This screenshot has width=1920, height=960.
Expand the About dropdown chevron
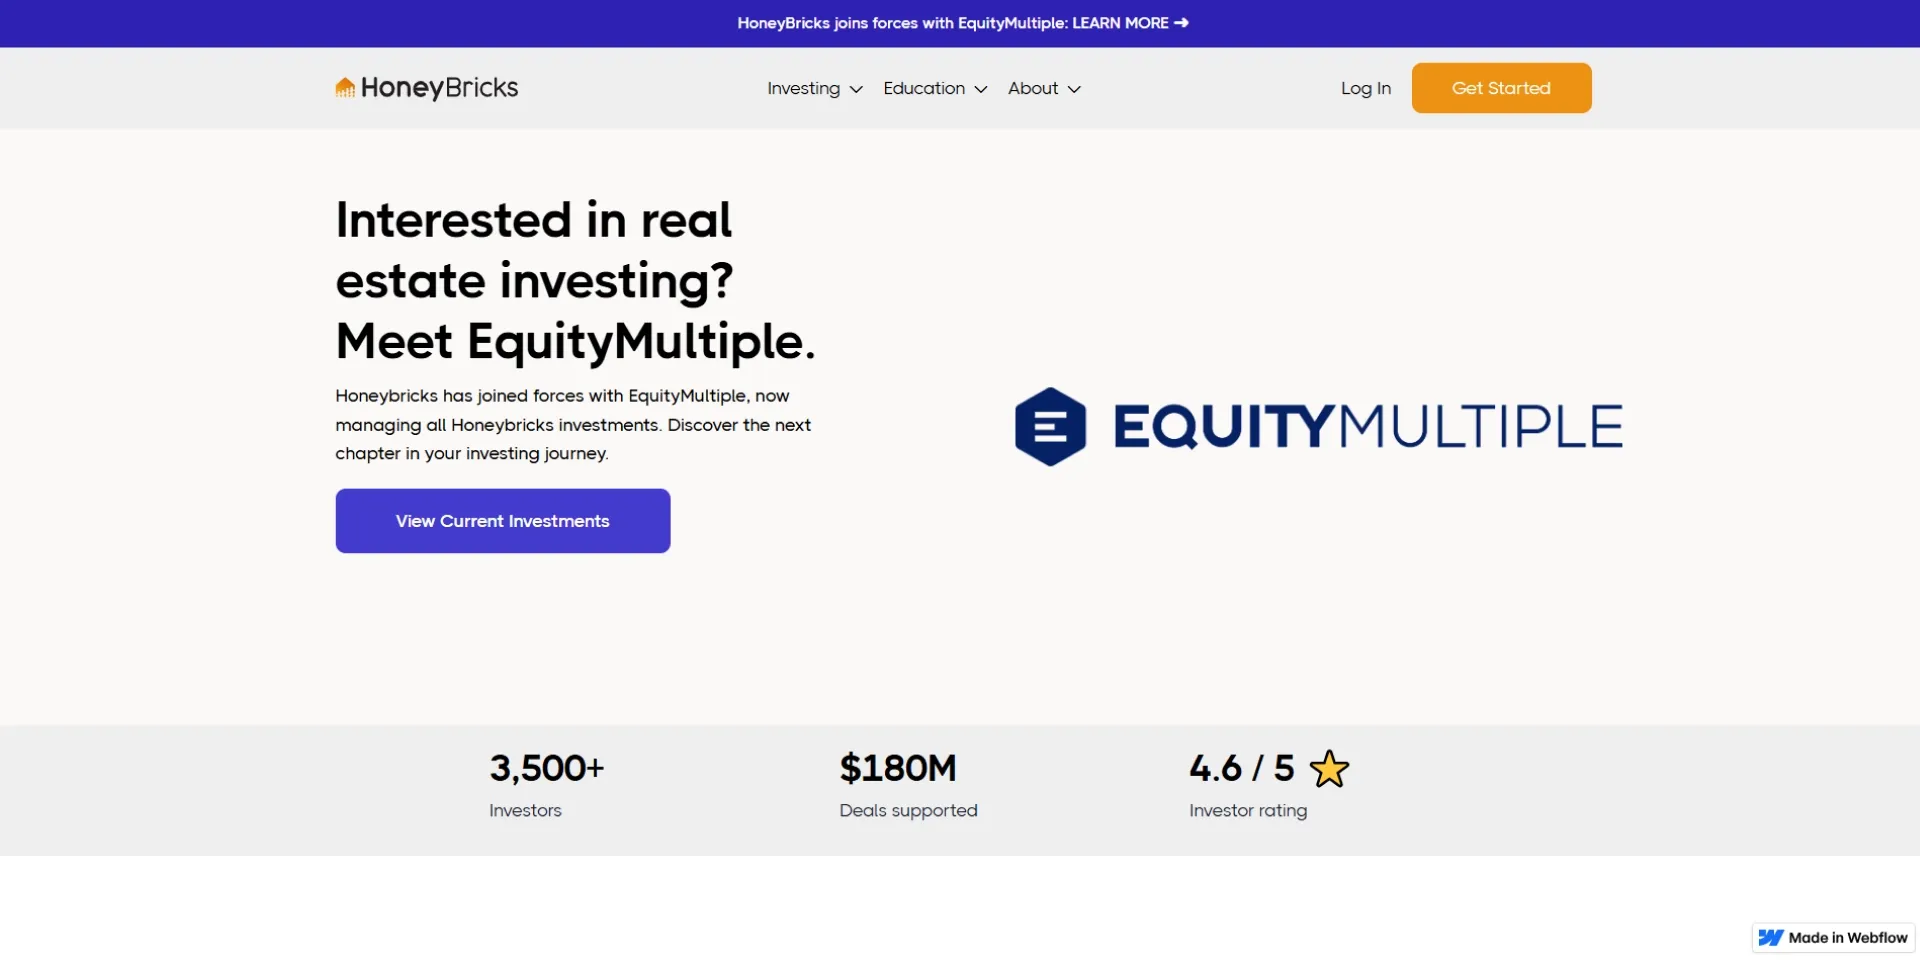click(1074, 89)
